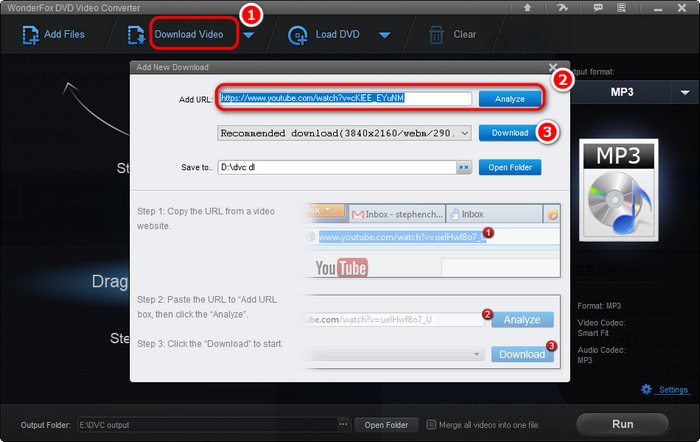Expand the Load DVD dropdown arrow
Screen dimensions: 700x442
tap(385, 35)
